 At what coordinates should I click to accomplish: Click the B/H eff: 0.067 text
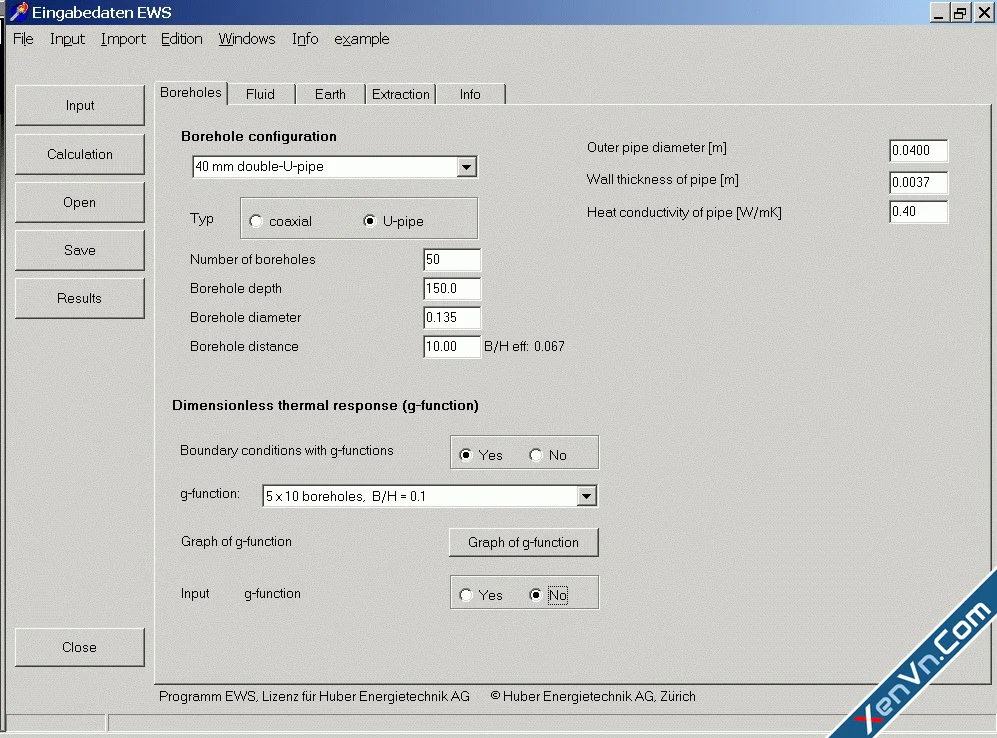tap(524, 346)
